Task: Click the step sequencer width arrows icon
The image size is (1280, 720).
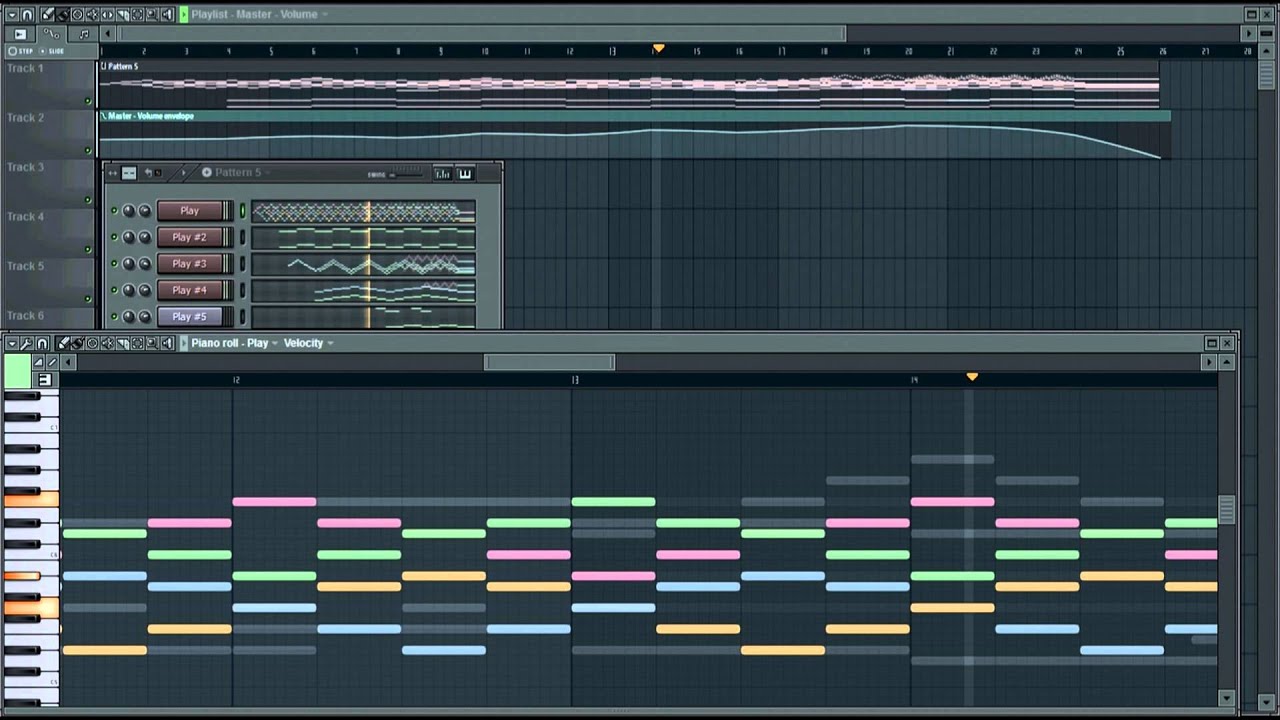Action: tap(112, 173)
